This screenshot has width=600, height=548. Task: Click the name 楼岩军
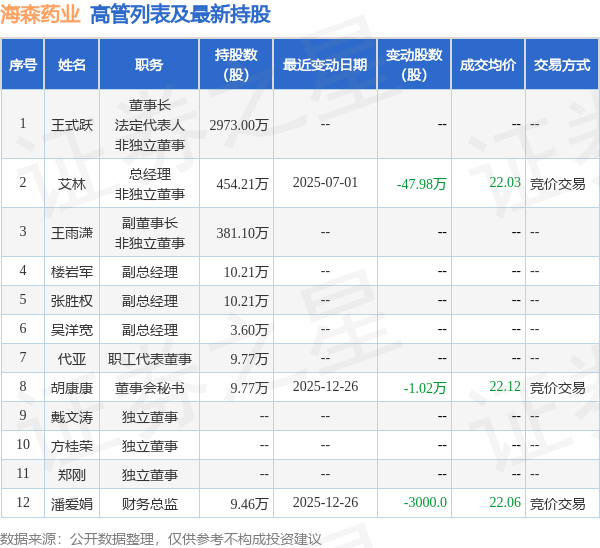coord(72,272)
